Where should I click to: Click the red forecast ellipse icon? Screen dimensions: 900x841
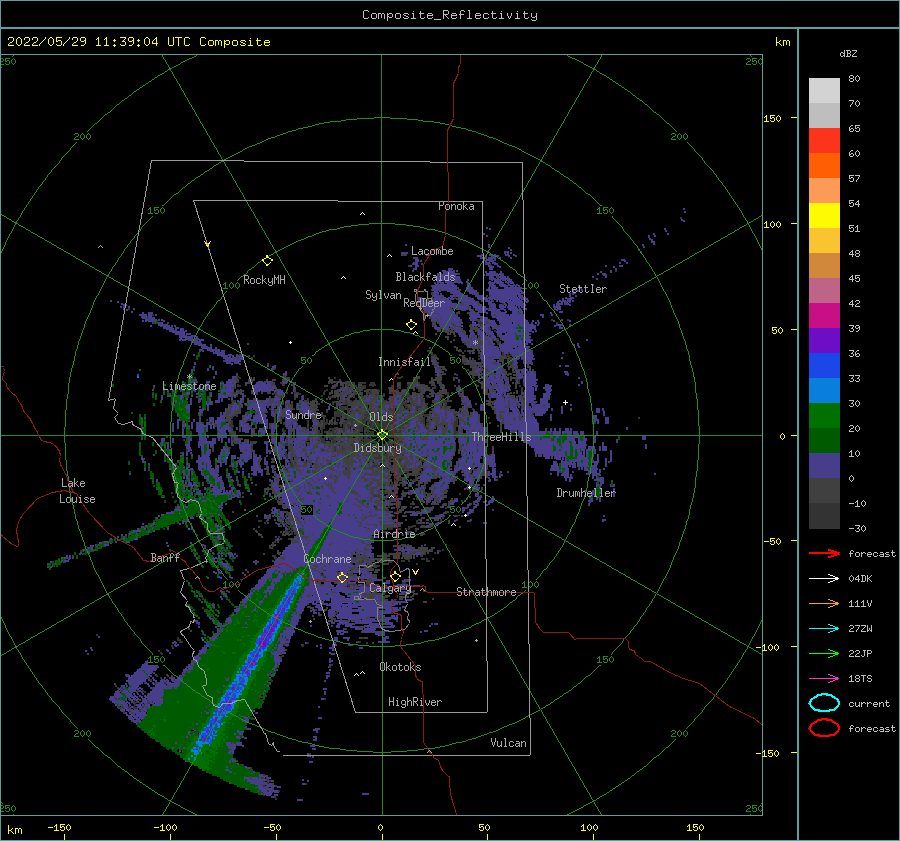(824, 728)
